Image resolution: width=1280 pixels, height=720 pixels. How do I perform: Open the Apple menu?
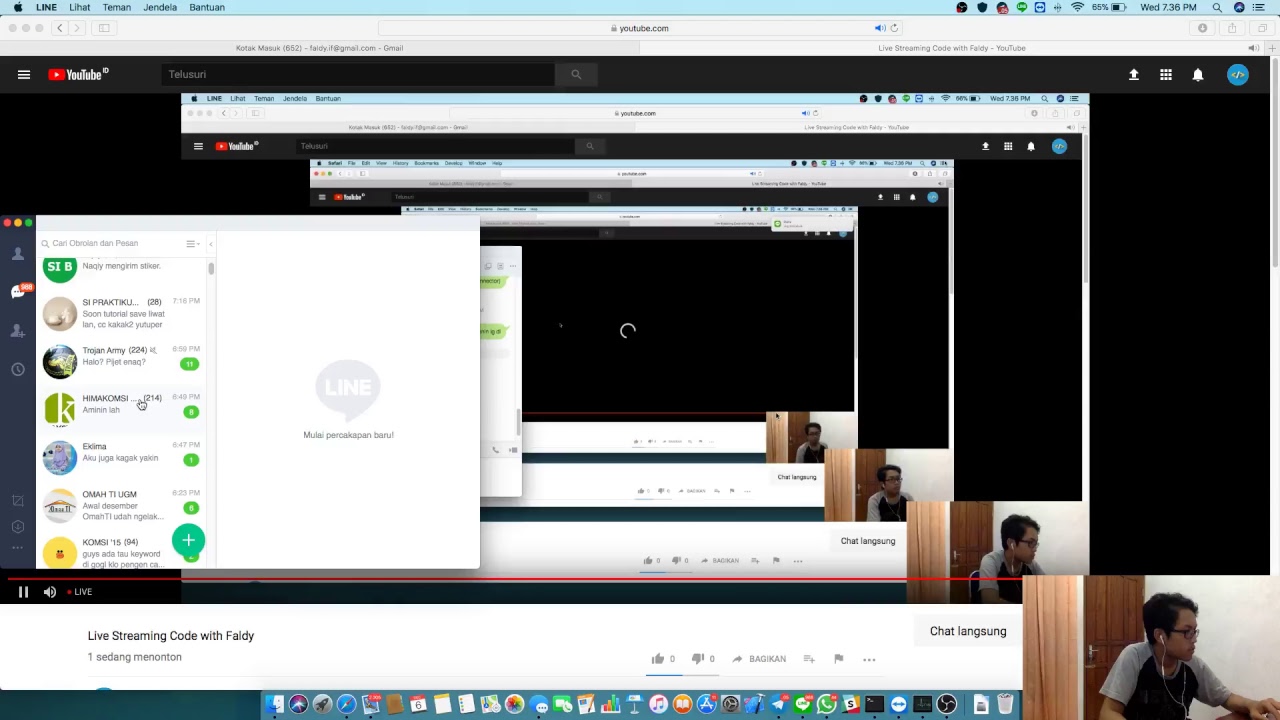coord(17,7)
